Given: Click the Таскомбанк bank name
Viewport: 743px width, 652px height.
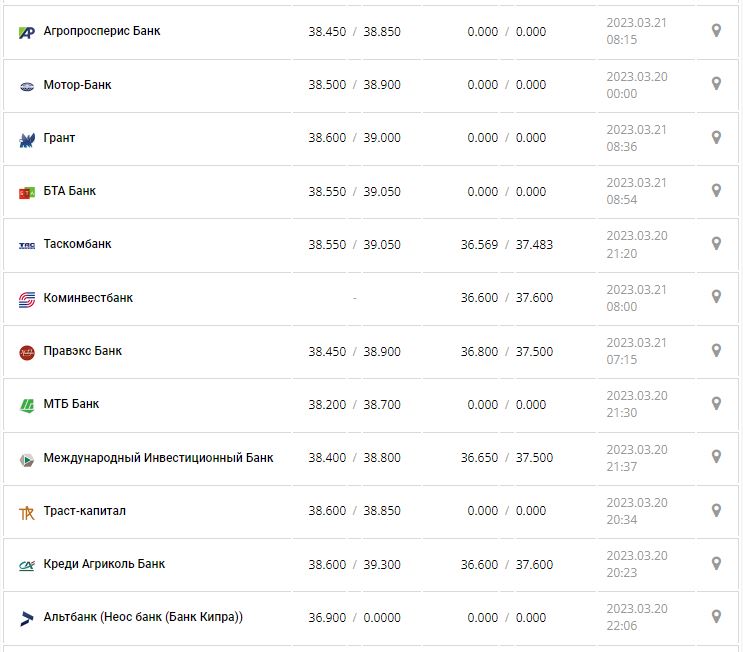Looking at the screenshot, I should [77, 244].
